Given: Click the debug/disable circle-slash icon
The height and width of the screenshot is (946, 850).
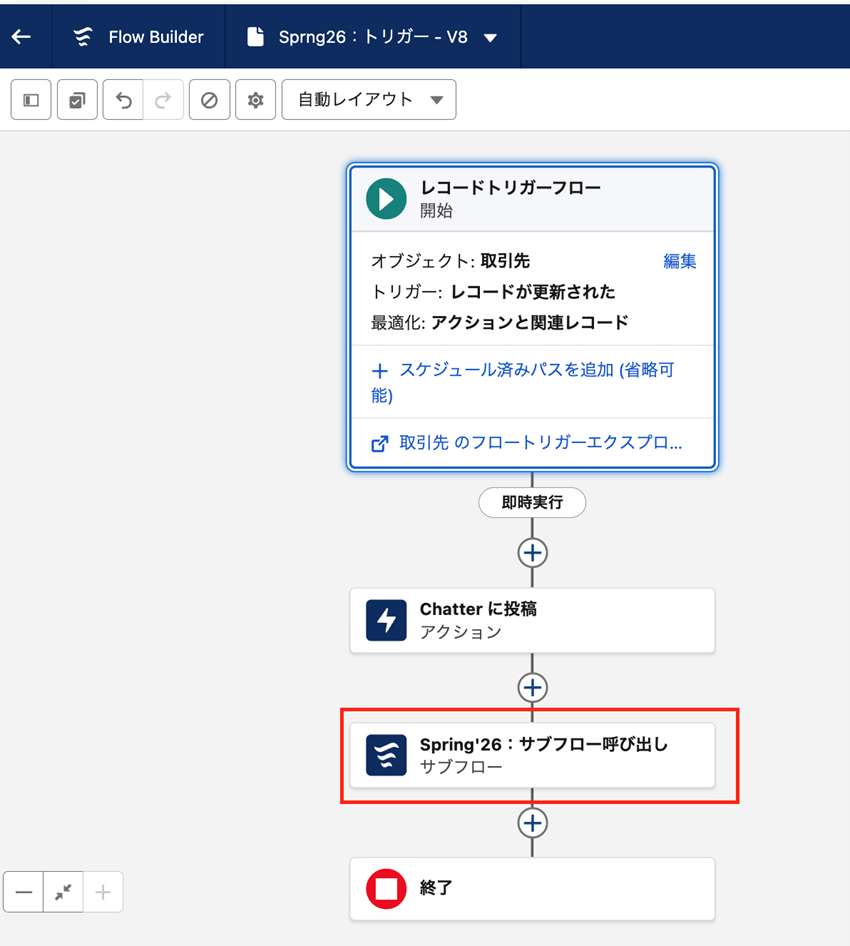Looking at the screenshot, I should (209, 100).
